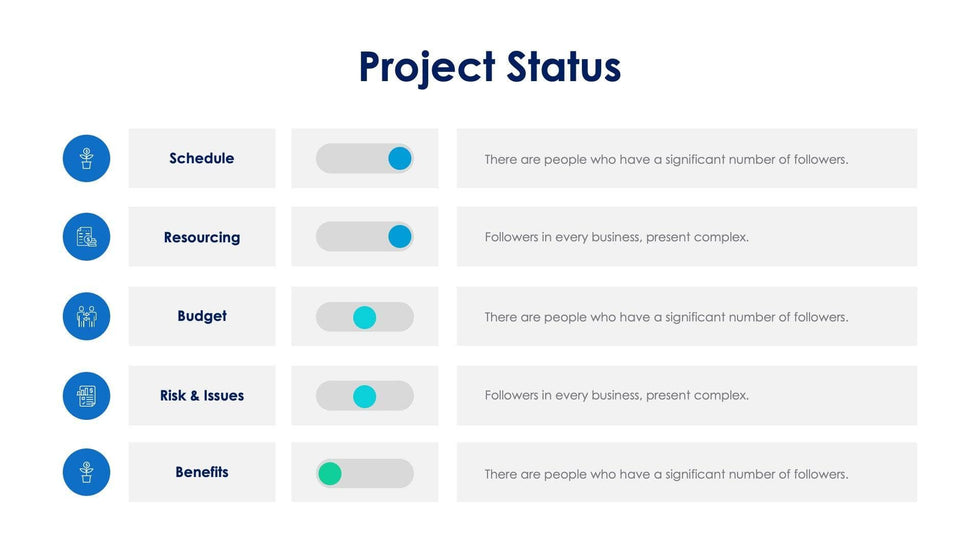Switch off the Resourcing toggle
The height and width of the screenshot is (551, 980).
click(365, 237)
